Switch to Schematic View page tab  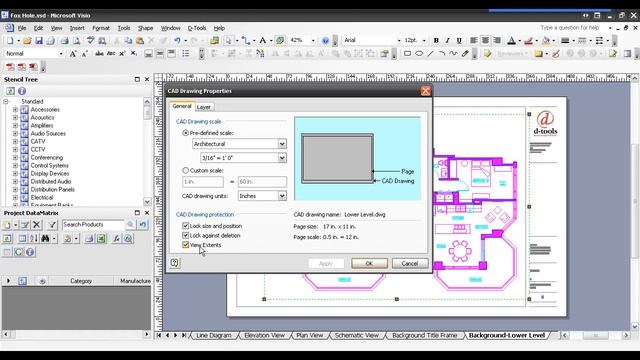coord(356,335)
